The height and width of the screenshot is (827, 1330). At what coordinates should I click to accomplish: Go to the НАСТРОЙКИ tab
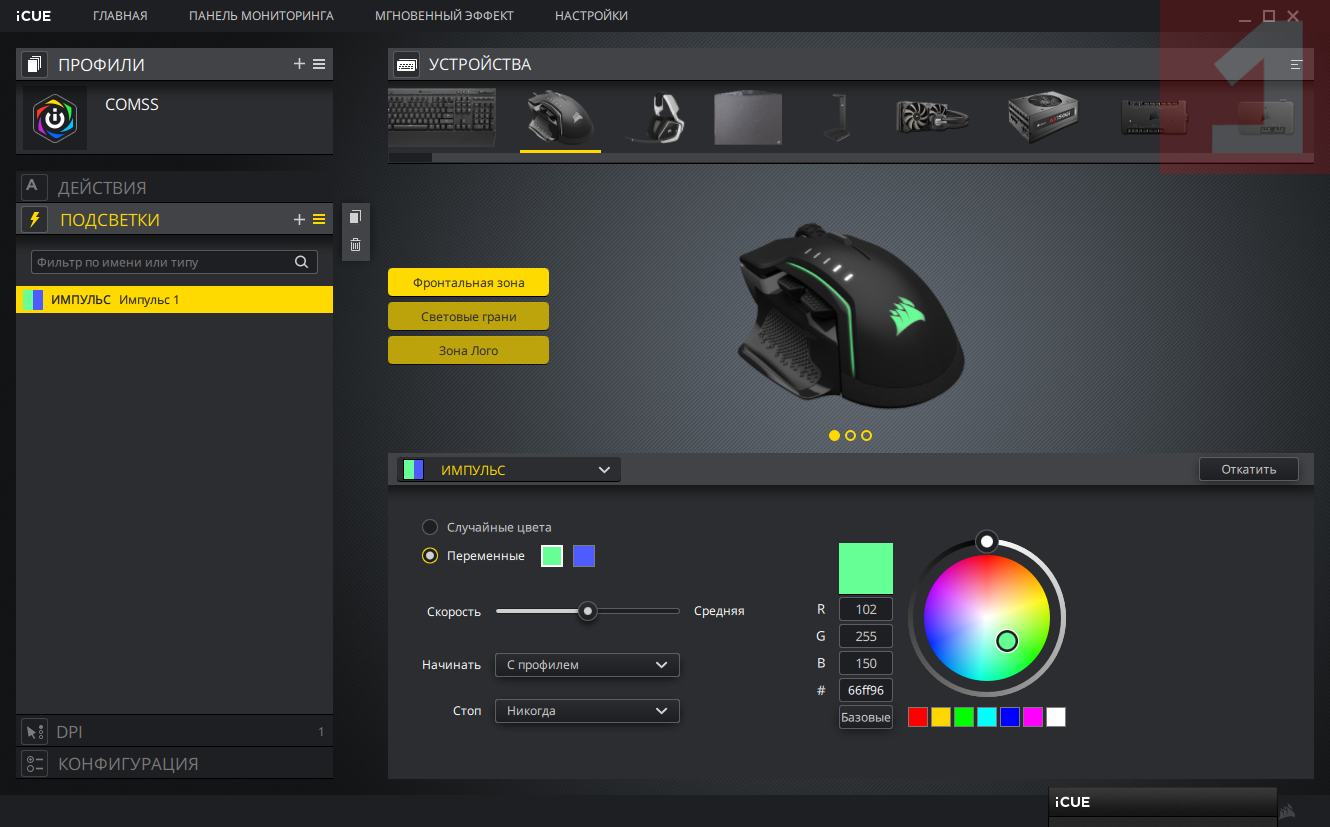(x=591, y=16)
